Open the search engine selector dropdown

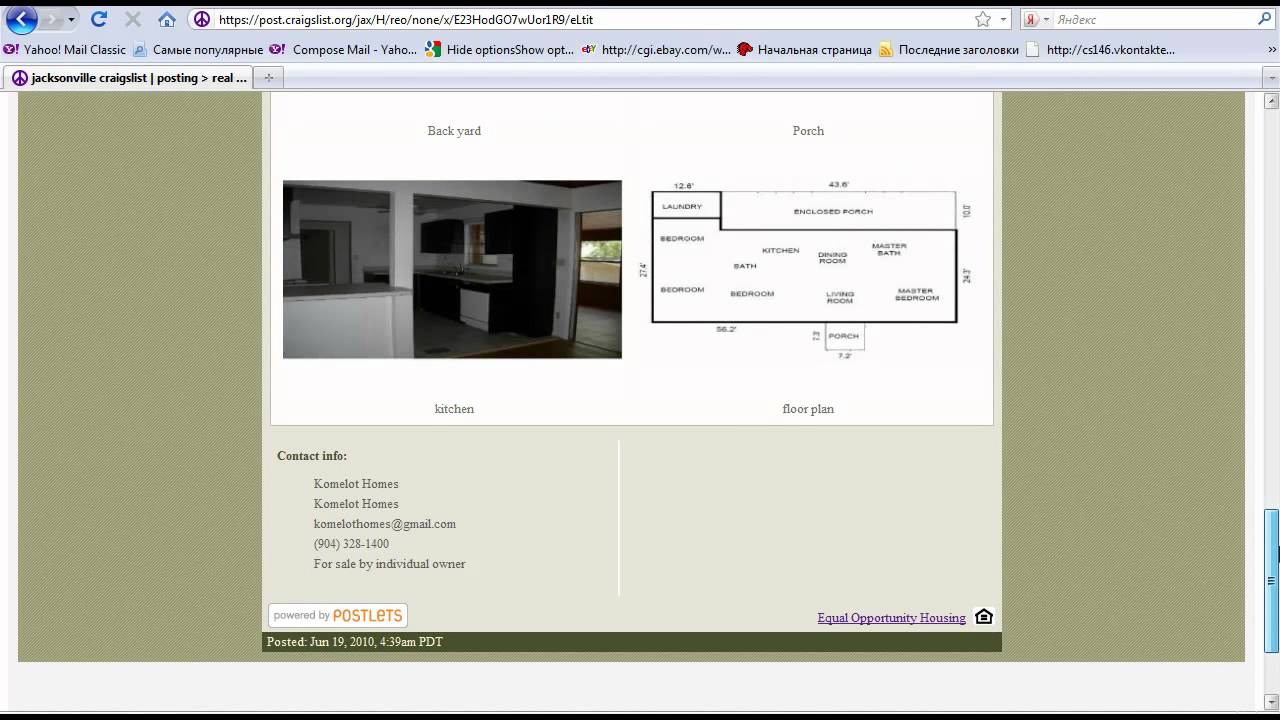[x=1046, y=20]
